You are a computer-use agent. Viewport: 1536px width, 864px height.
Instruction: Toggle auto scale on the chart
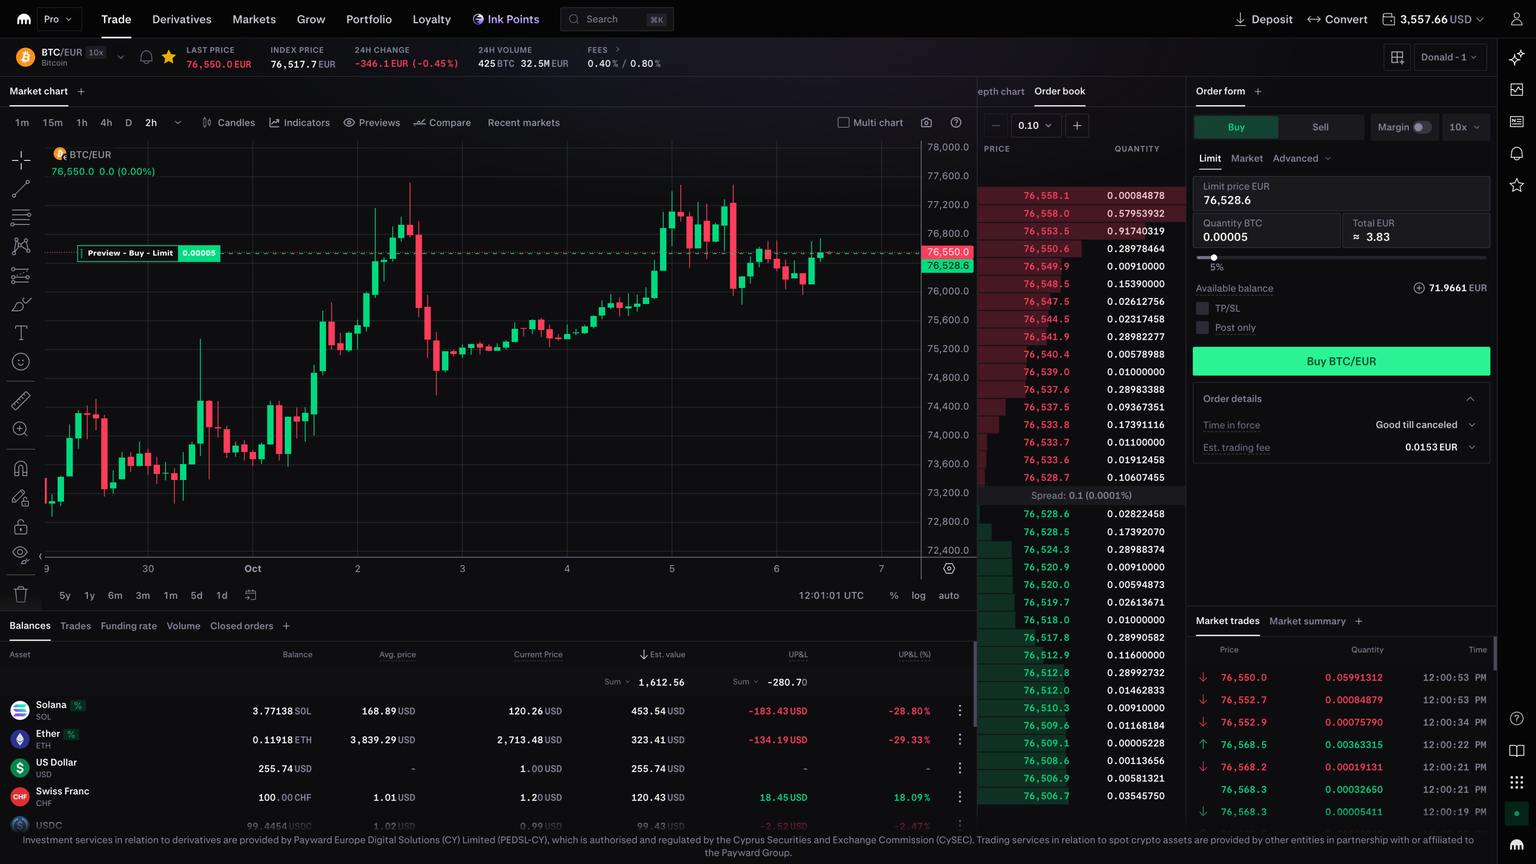coord(948,596)
